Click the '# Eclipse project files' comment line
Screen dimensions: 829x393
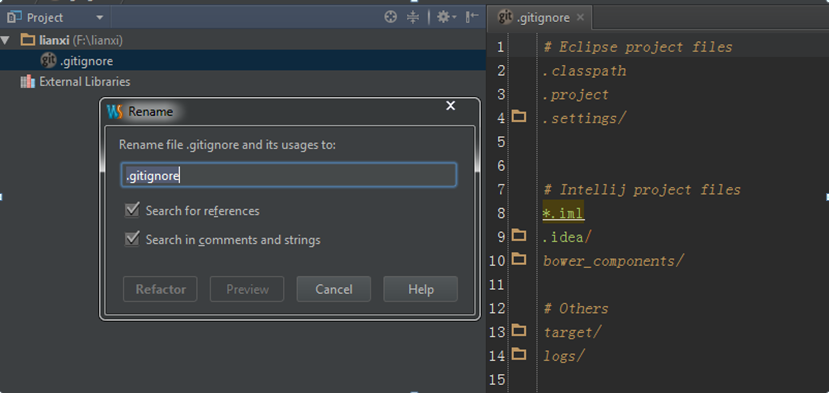tap(638, 47)
